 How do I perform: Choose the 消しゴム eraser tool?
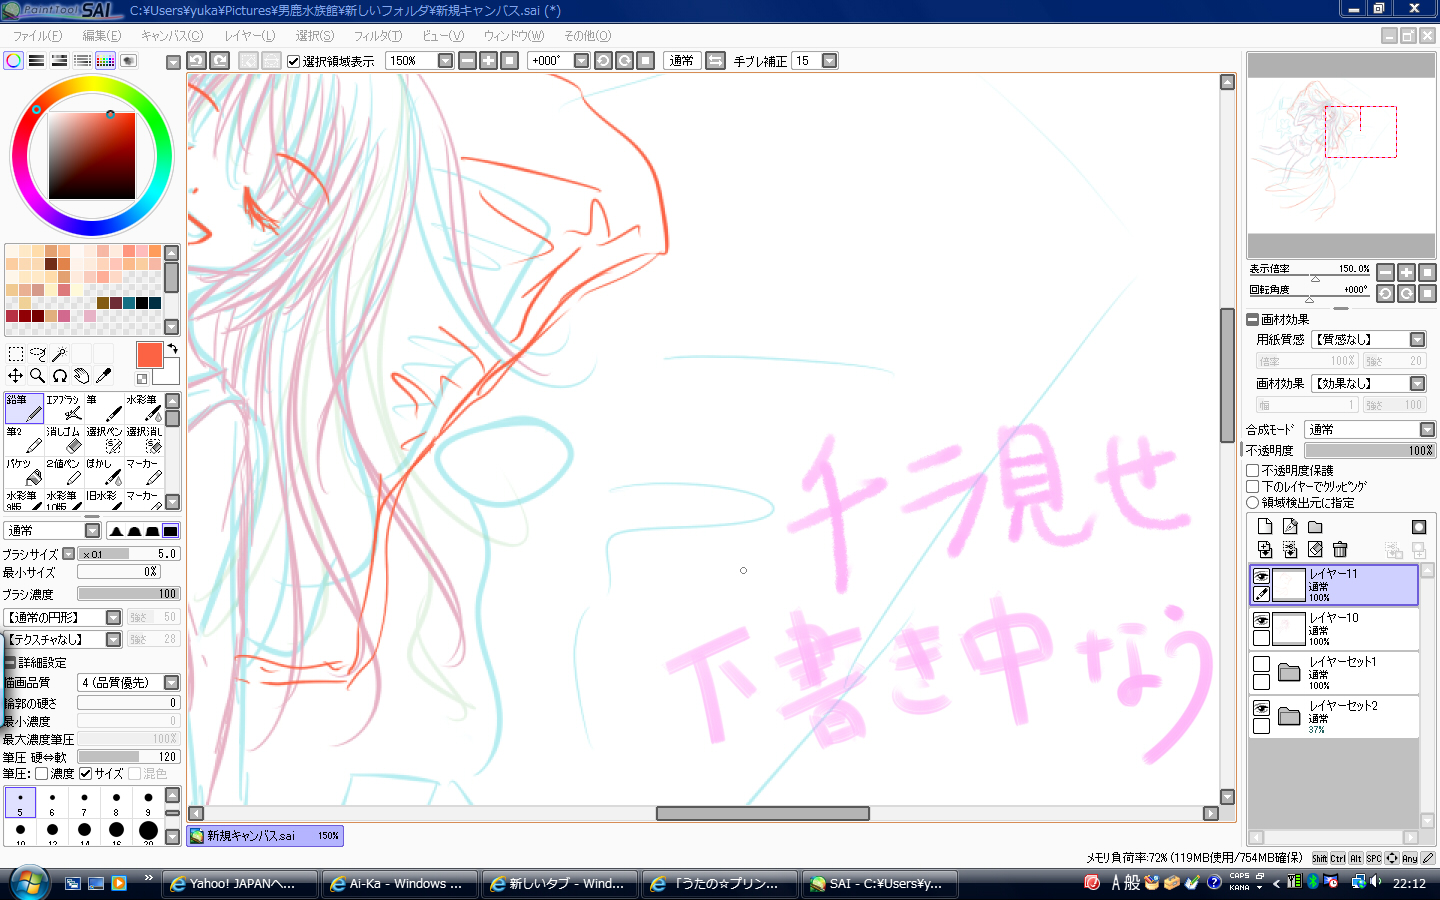click(x=64, y=440)
